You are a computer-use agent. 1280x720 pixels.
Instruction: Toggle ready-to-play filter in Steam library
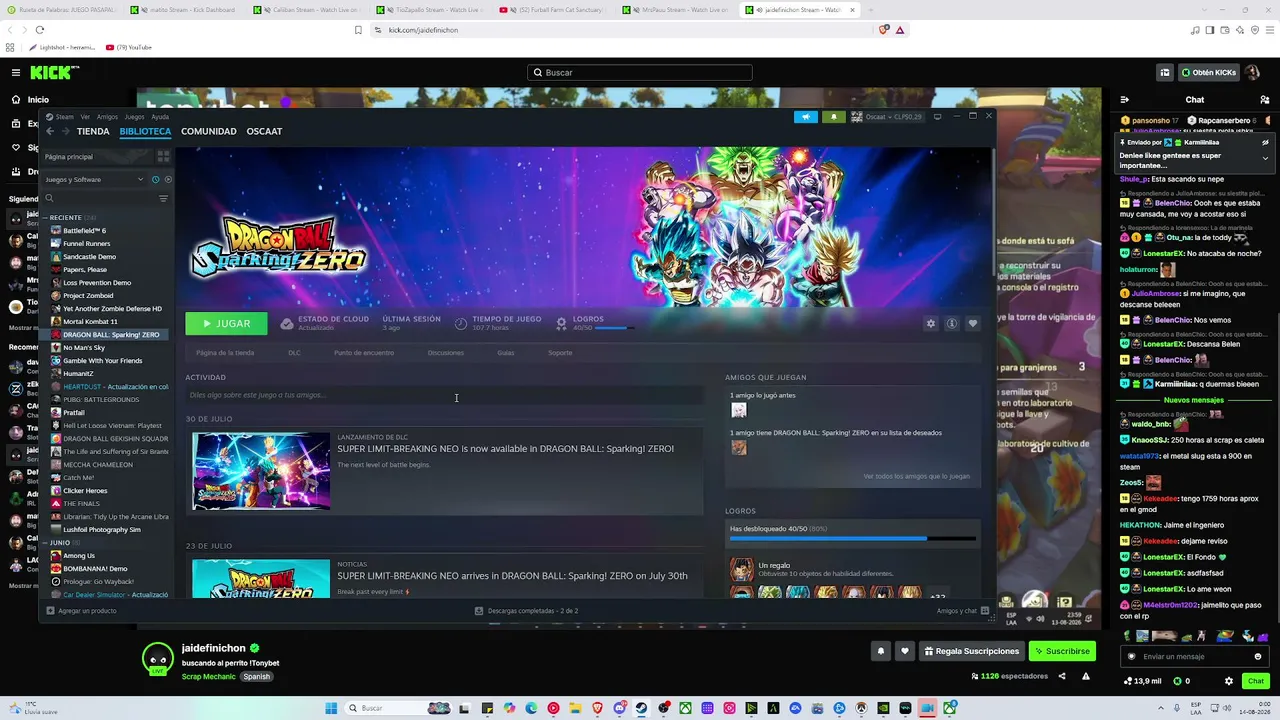(167, 180)
